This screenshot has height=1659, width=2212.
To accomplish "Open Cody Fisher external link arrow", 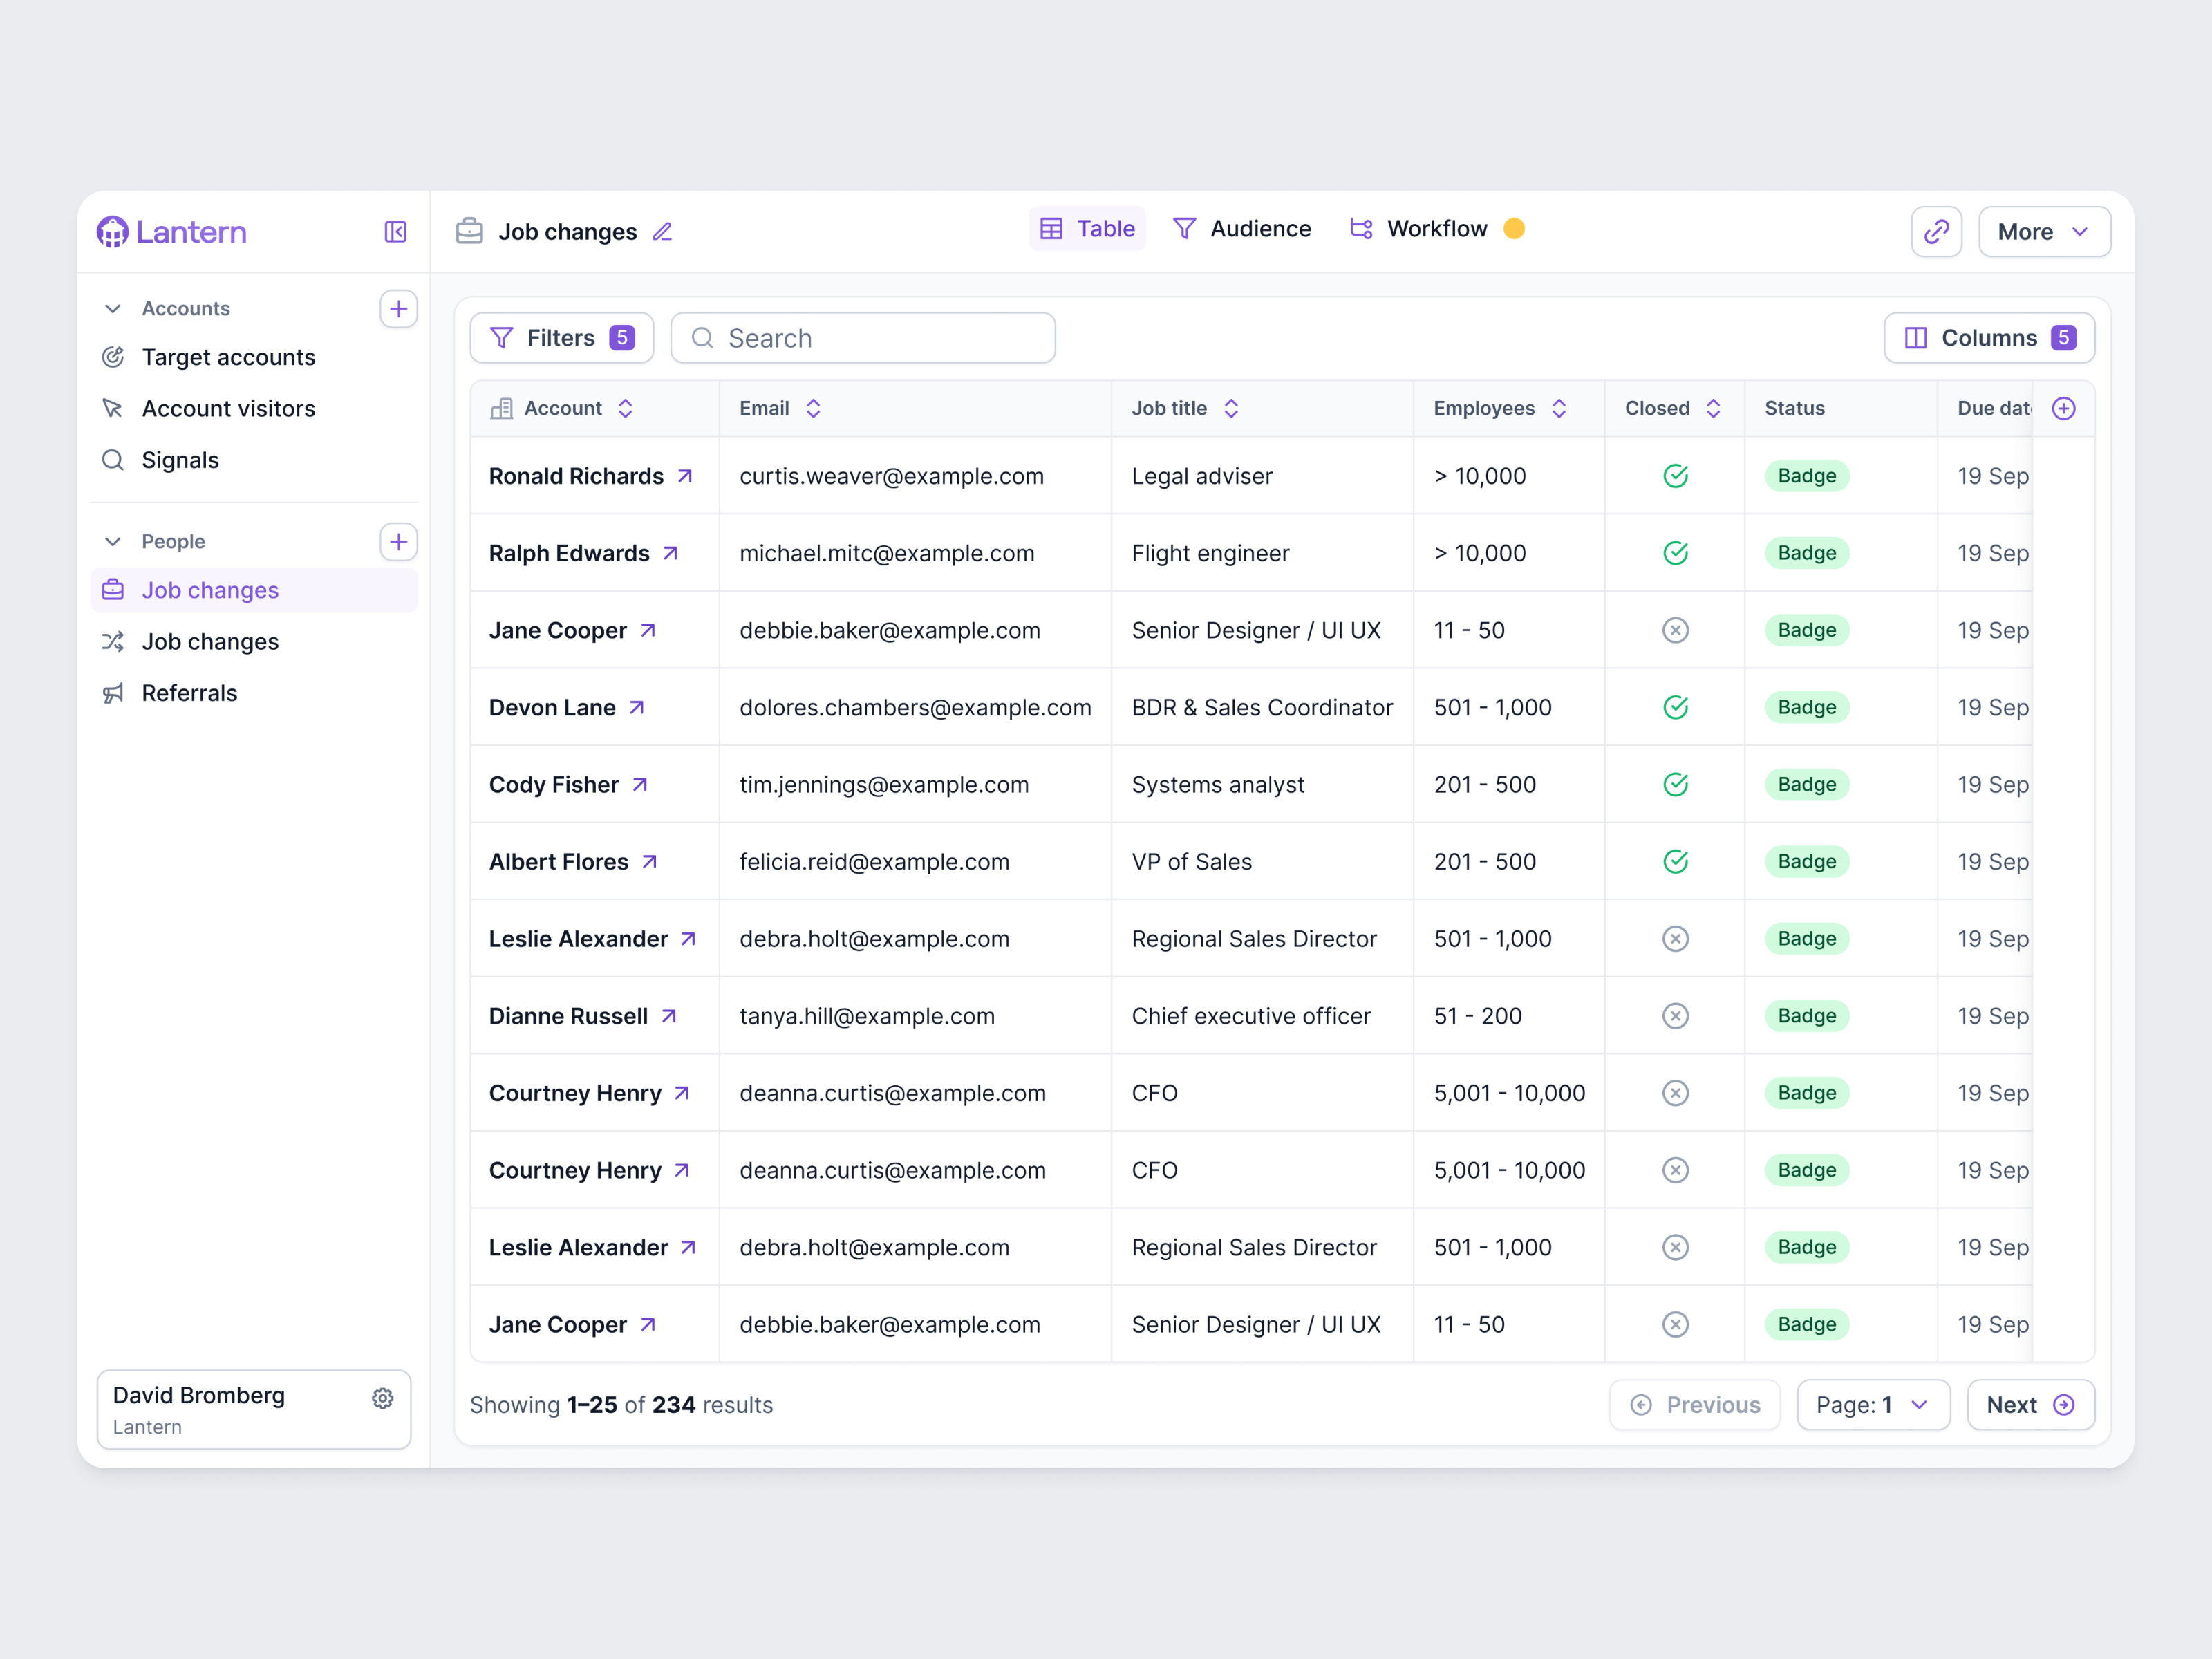I will (x=640, y=785).
